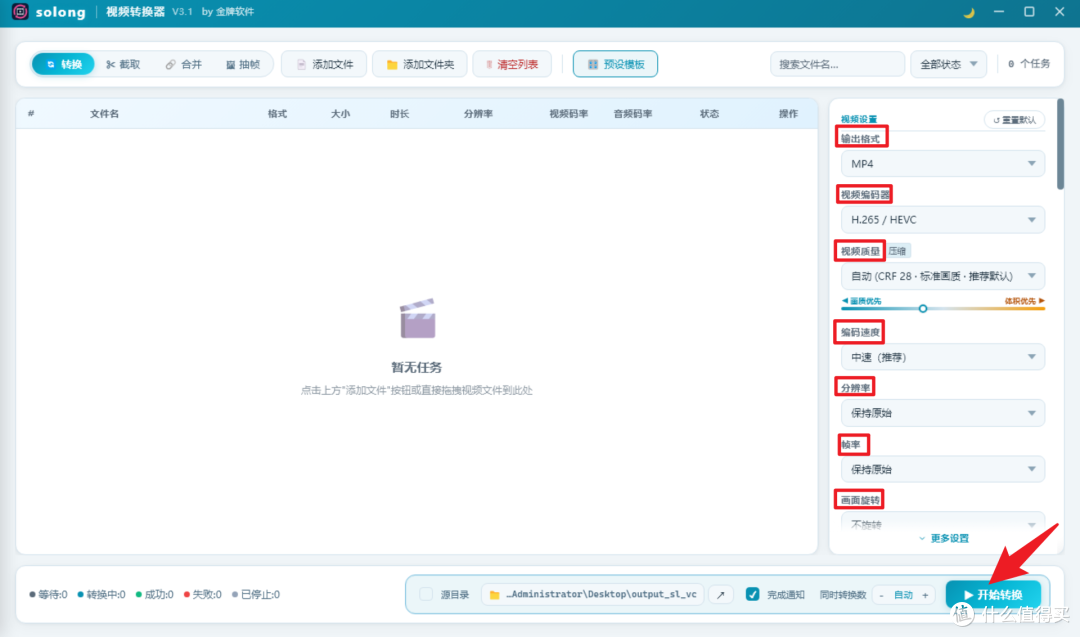Click the 格式 column header
This screenshot has width=1080, height=637.
click(278, 114)
